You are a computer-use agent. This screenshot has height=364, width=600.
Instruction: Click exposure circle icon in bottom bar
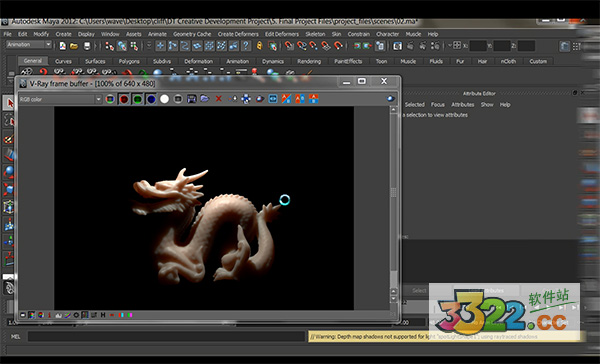pos(76,315)
